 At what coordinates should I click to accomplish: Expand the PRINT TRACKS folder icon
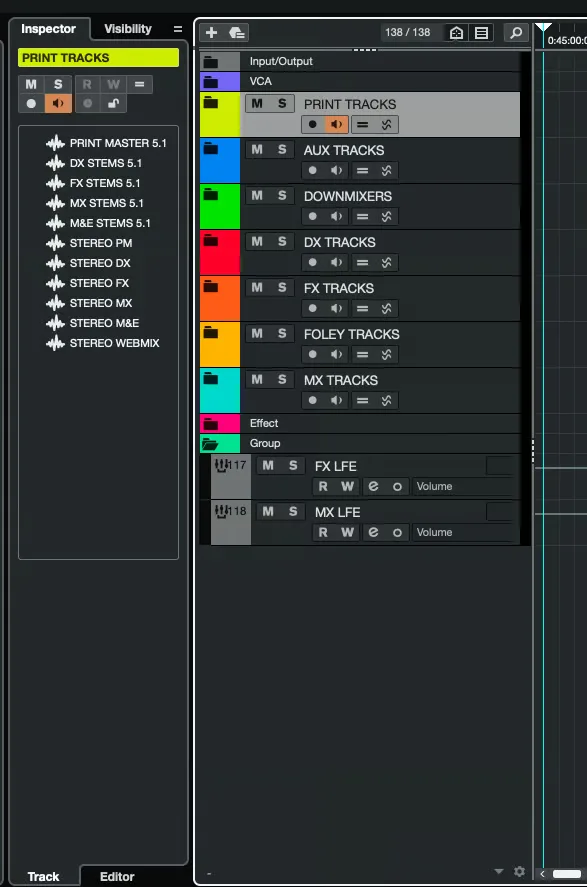coord(211,102)
